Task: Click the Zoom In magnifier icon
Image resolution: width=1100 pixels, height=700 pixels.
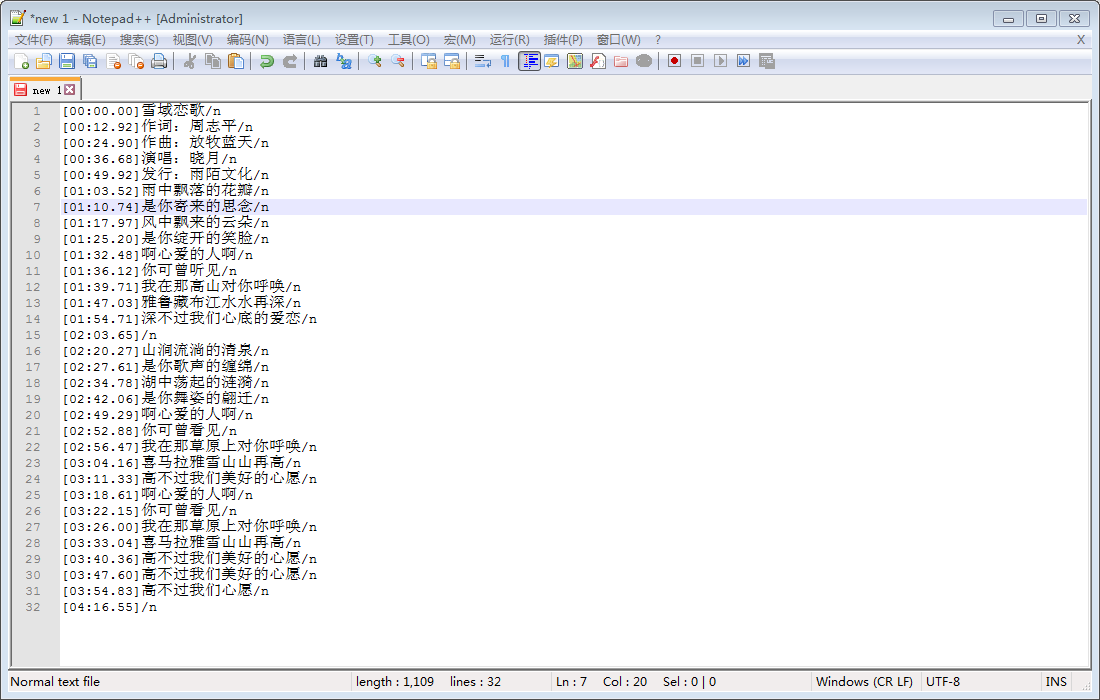Action: point(375,62)
